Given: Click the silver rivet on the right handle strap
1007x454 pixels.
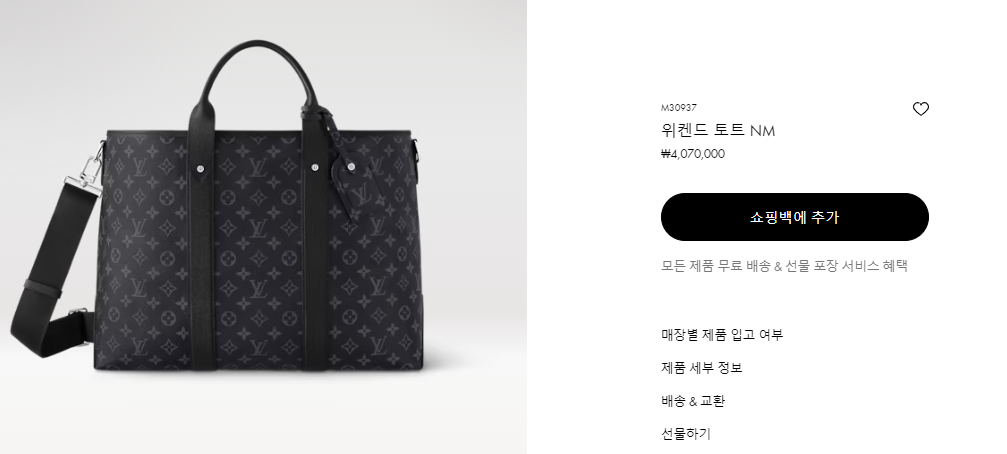Looking at the screenshot, I should (315, 168).
